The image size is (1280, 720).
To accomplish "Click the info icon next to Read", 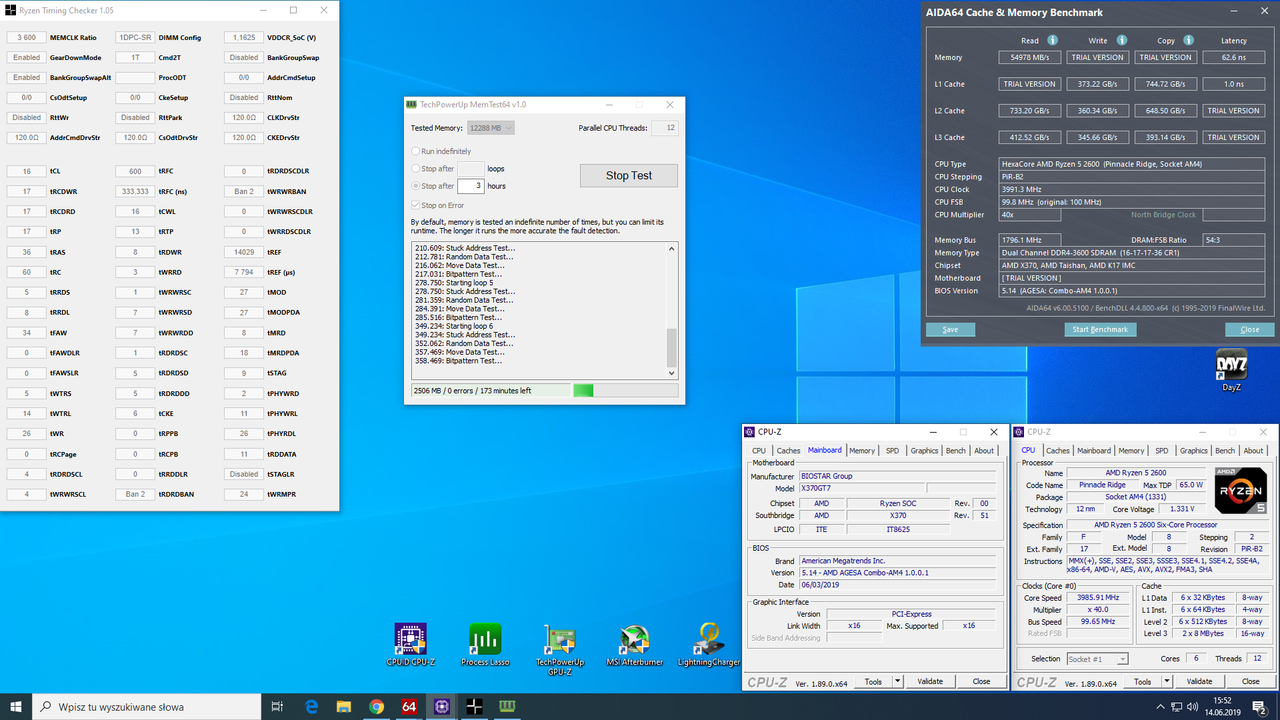I will pos(1053,41).
